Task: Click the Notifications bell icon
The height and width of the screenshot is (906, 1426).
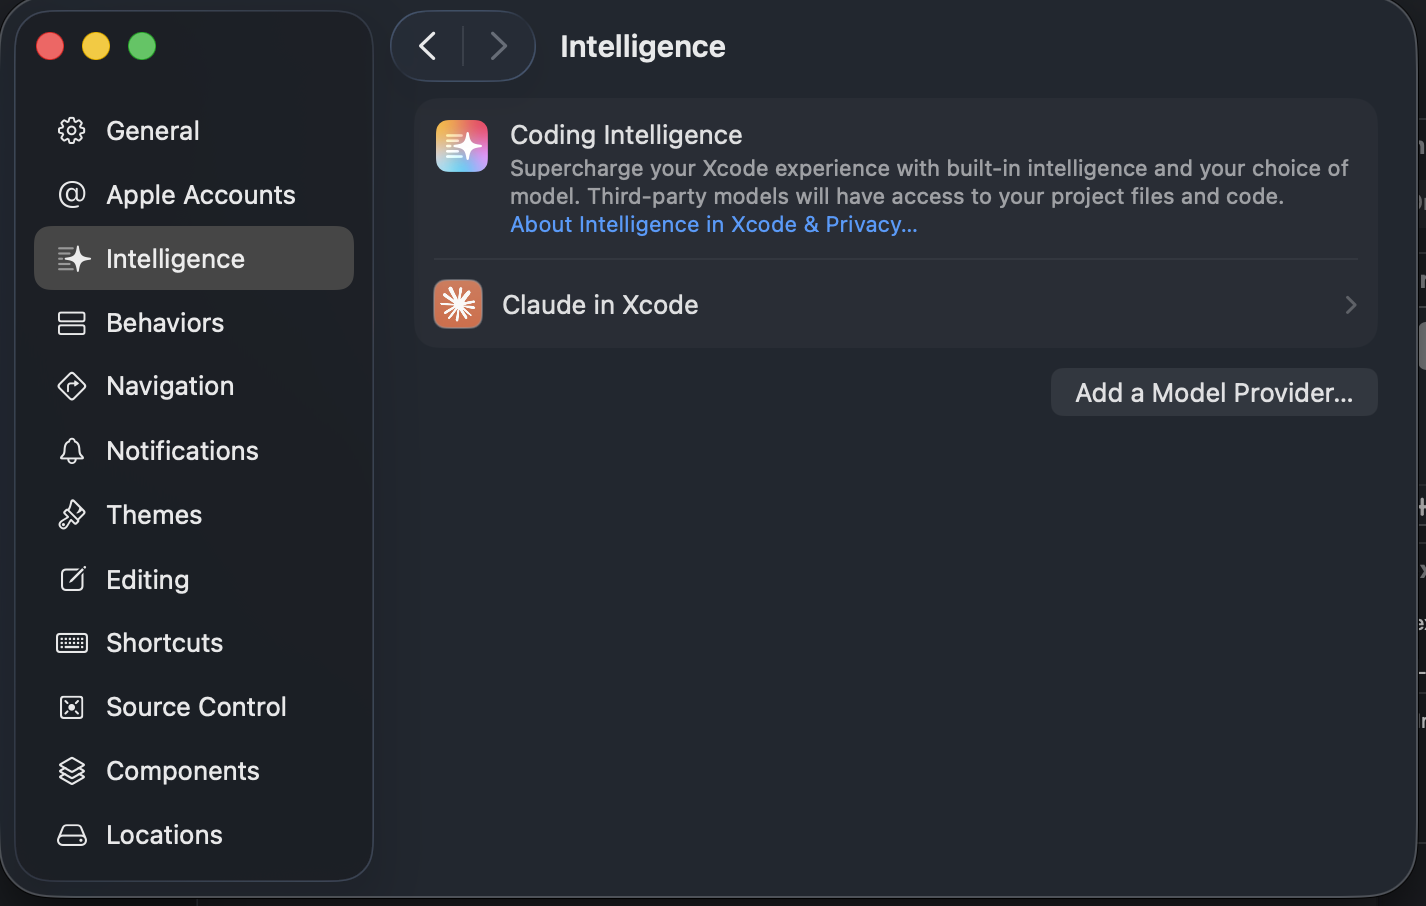Action: coord(72,451)
